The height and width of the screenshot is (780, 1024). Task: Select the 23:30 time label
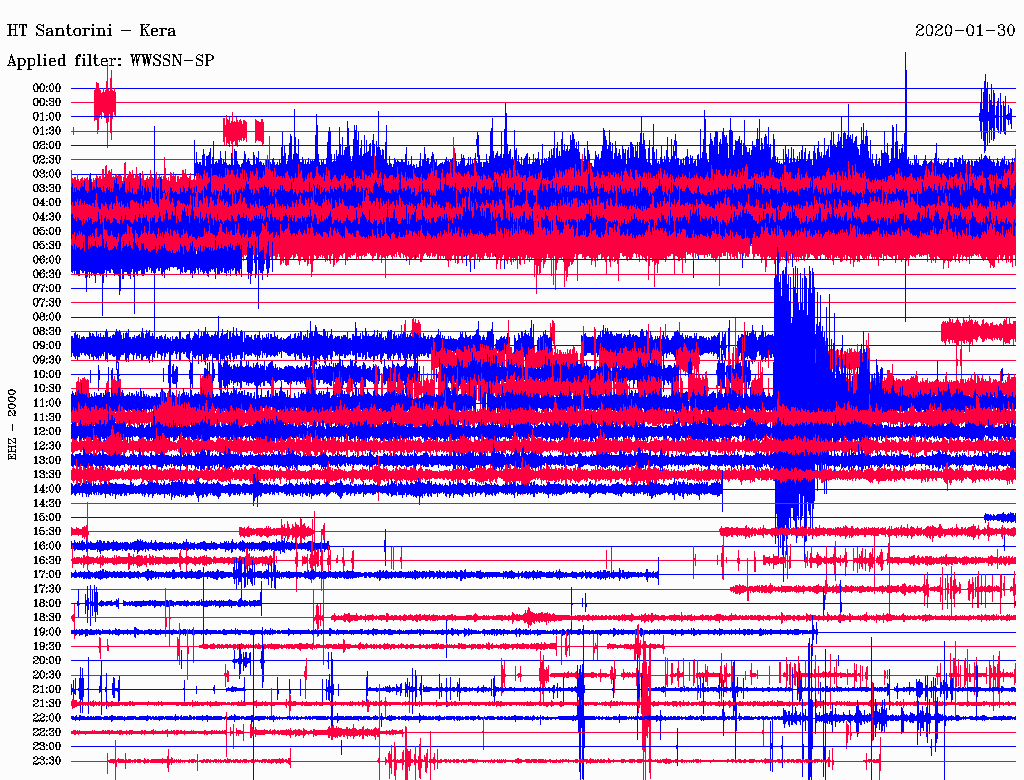click(47, 761)
